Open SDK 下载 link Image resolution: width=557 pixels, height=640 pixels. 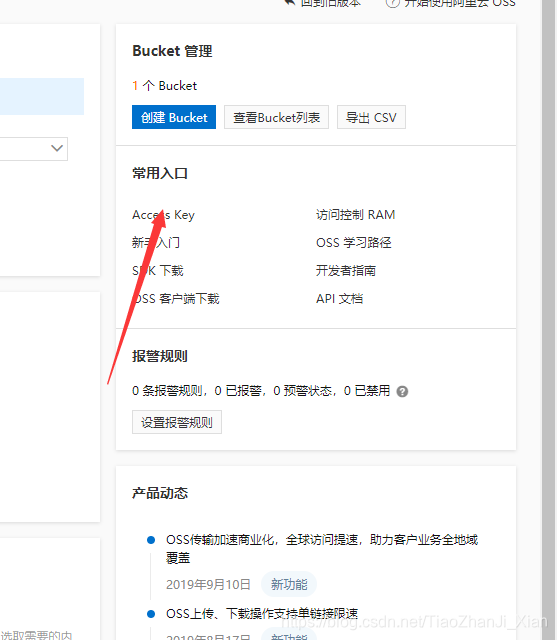[x=158, y=271]
